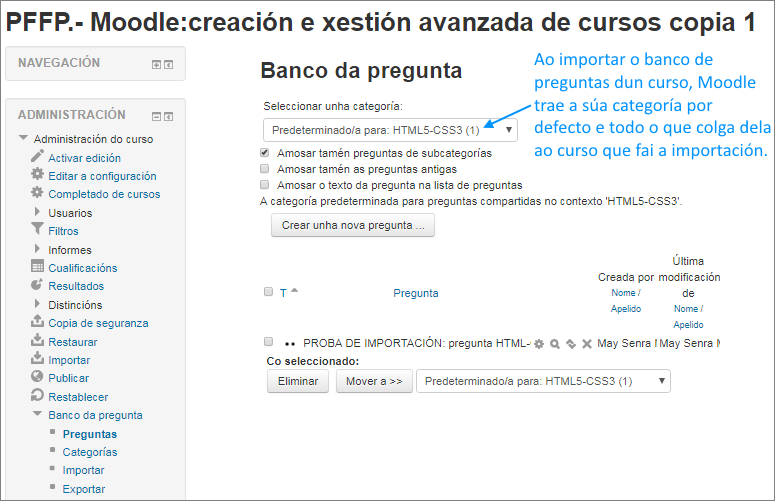The image size is (775, 501).
Task: Click the ADMINISTRACIÓN block title
Action: 72,115
